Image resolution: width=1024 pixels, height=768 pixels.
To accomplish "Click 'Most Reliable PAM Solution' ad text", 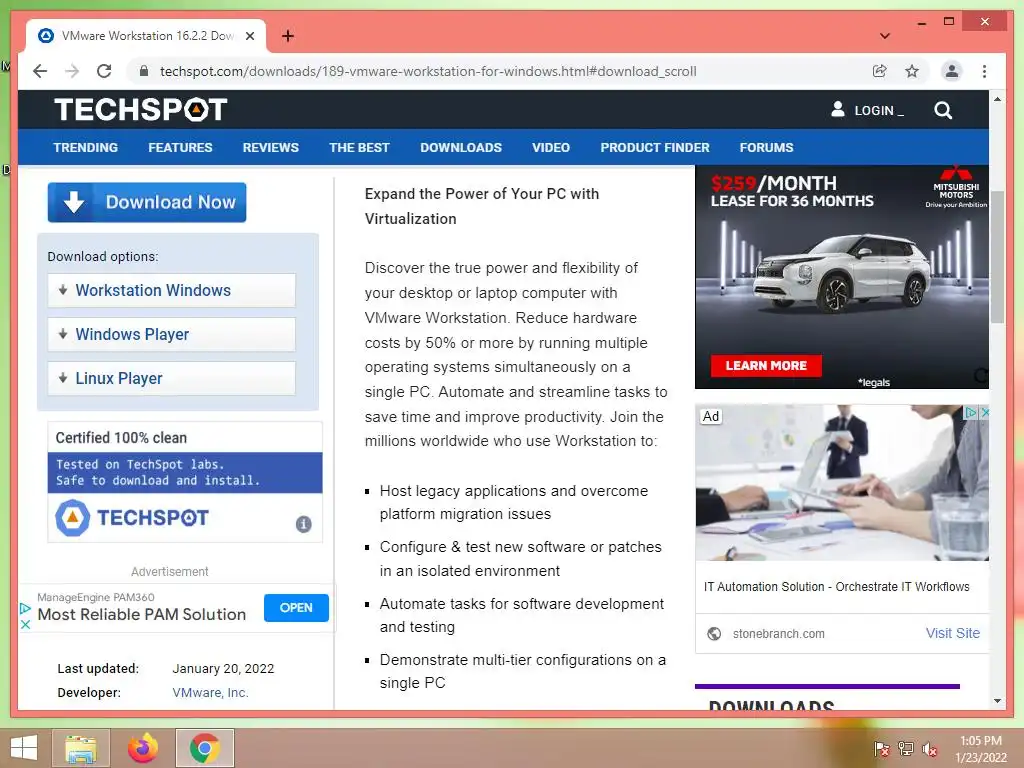I will tap(142, 615).
